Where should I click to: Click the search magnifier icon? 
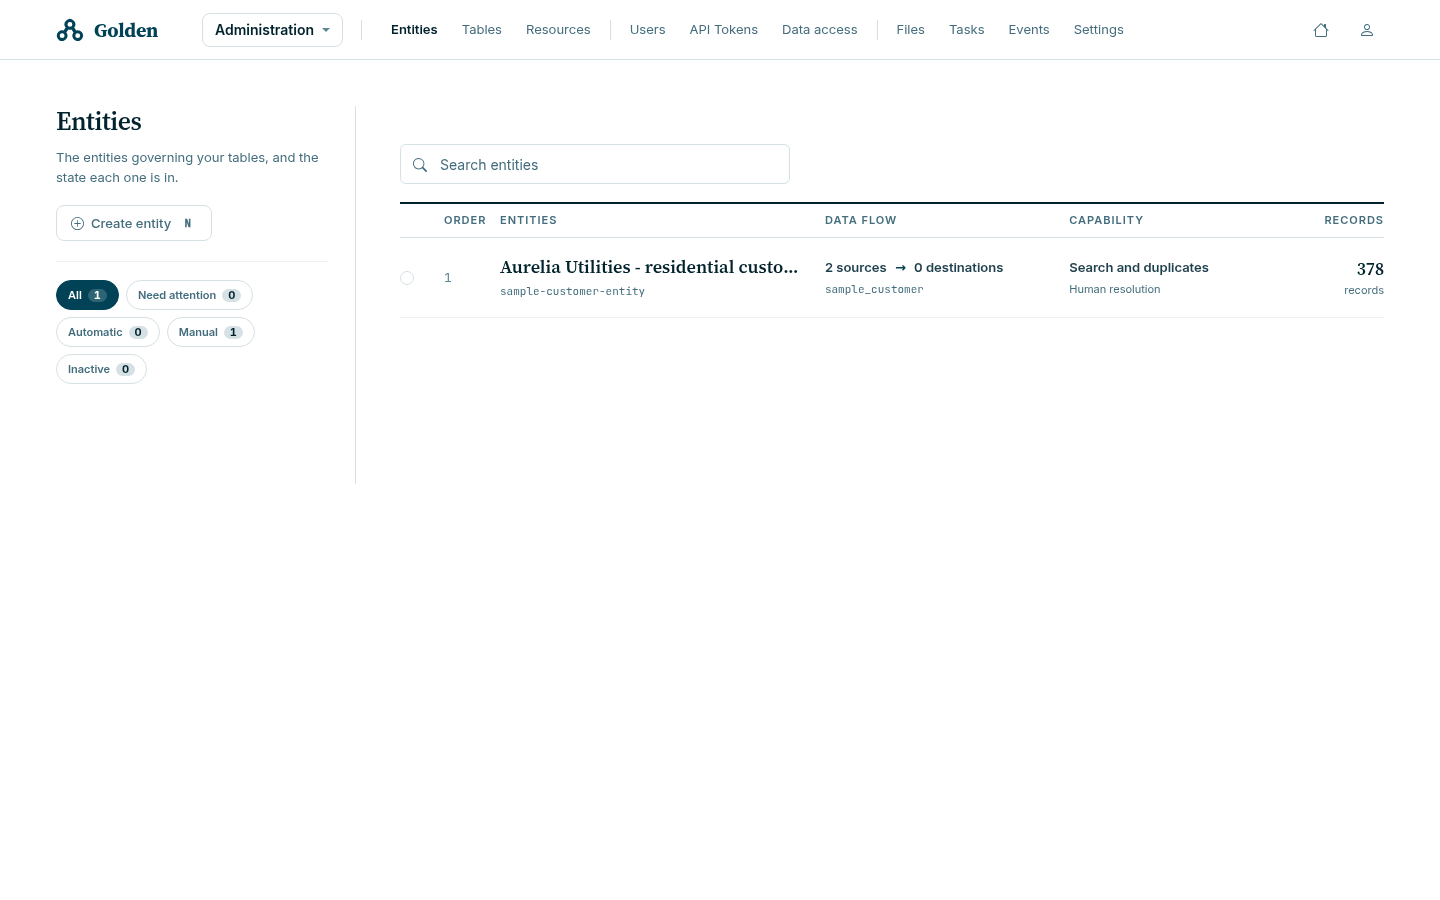[x=420, y=165]
